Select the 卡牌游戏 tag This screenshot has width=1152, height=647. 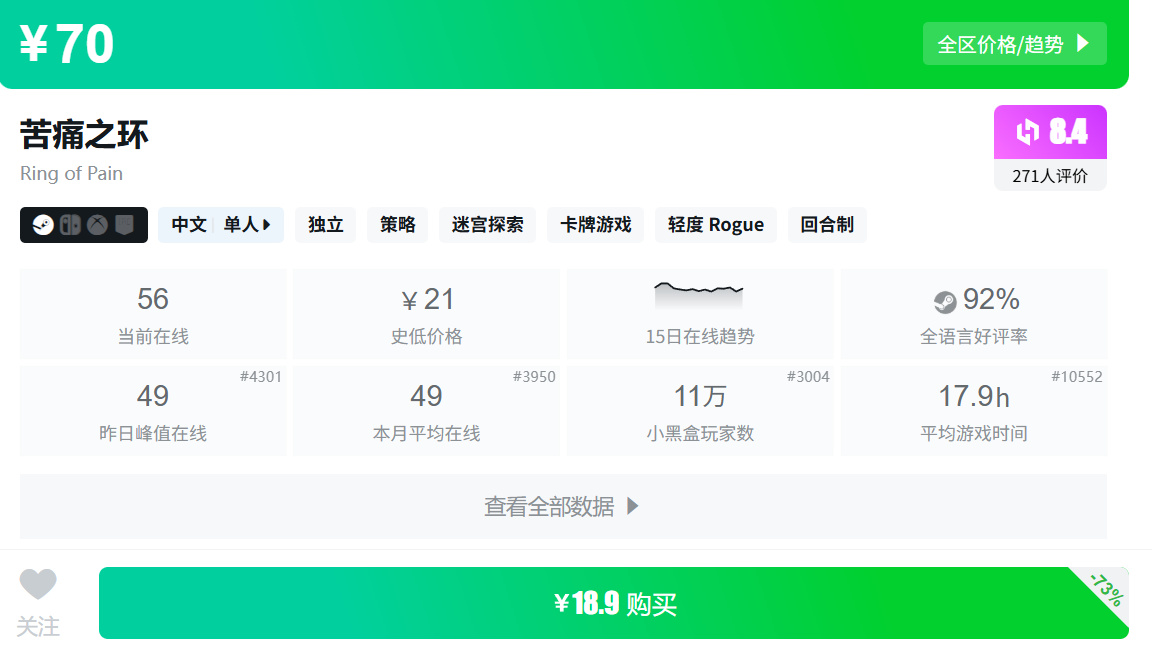(596, 225)
